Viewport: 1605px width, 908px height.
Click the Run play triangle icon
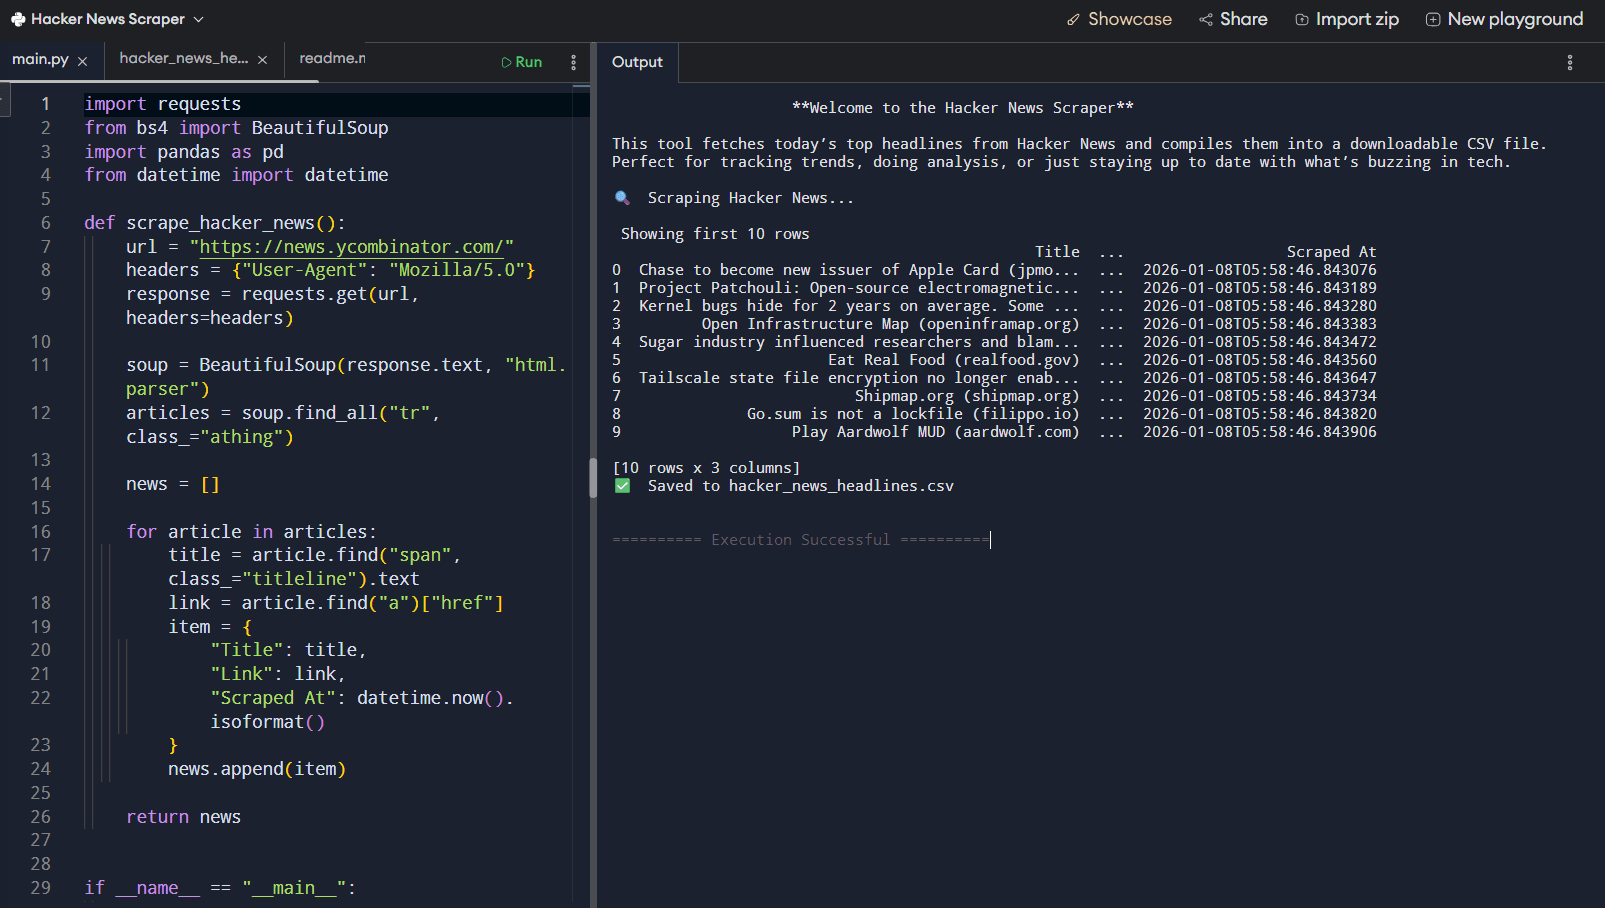506,62
